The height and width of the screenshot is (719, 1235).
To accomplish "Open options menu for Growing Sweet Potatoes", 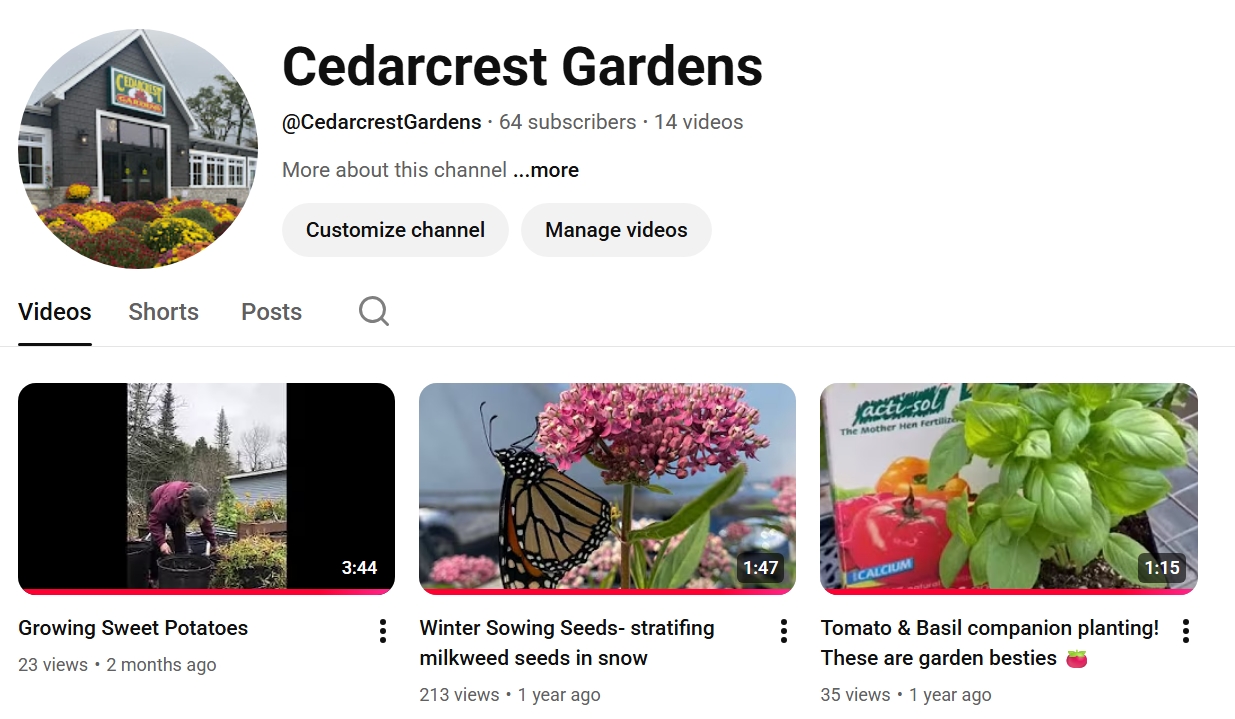I will tap(382, 630).
